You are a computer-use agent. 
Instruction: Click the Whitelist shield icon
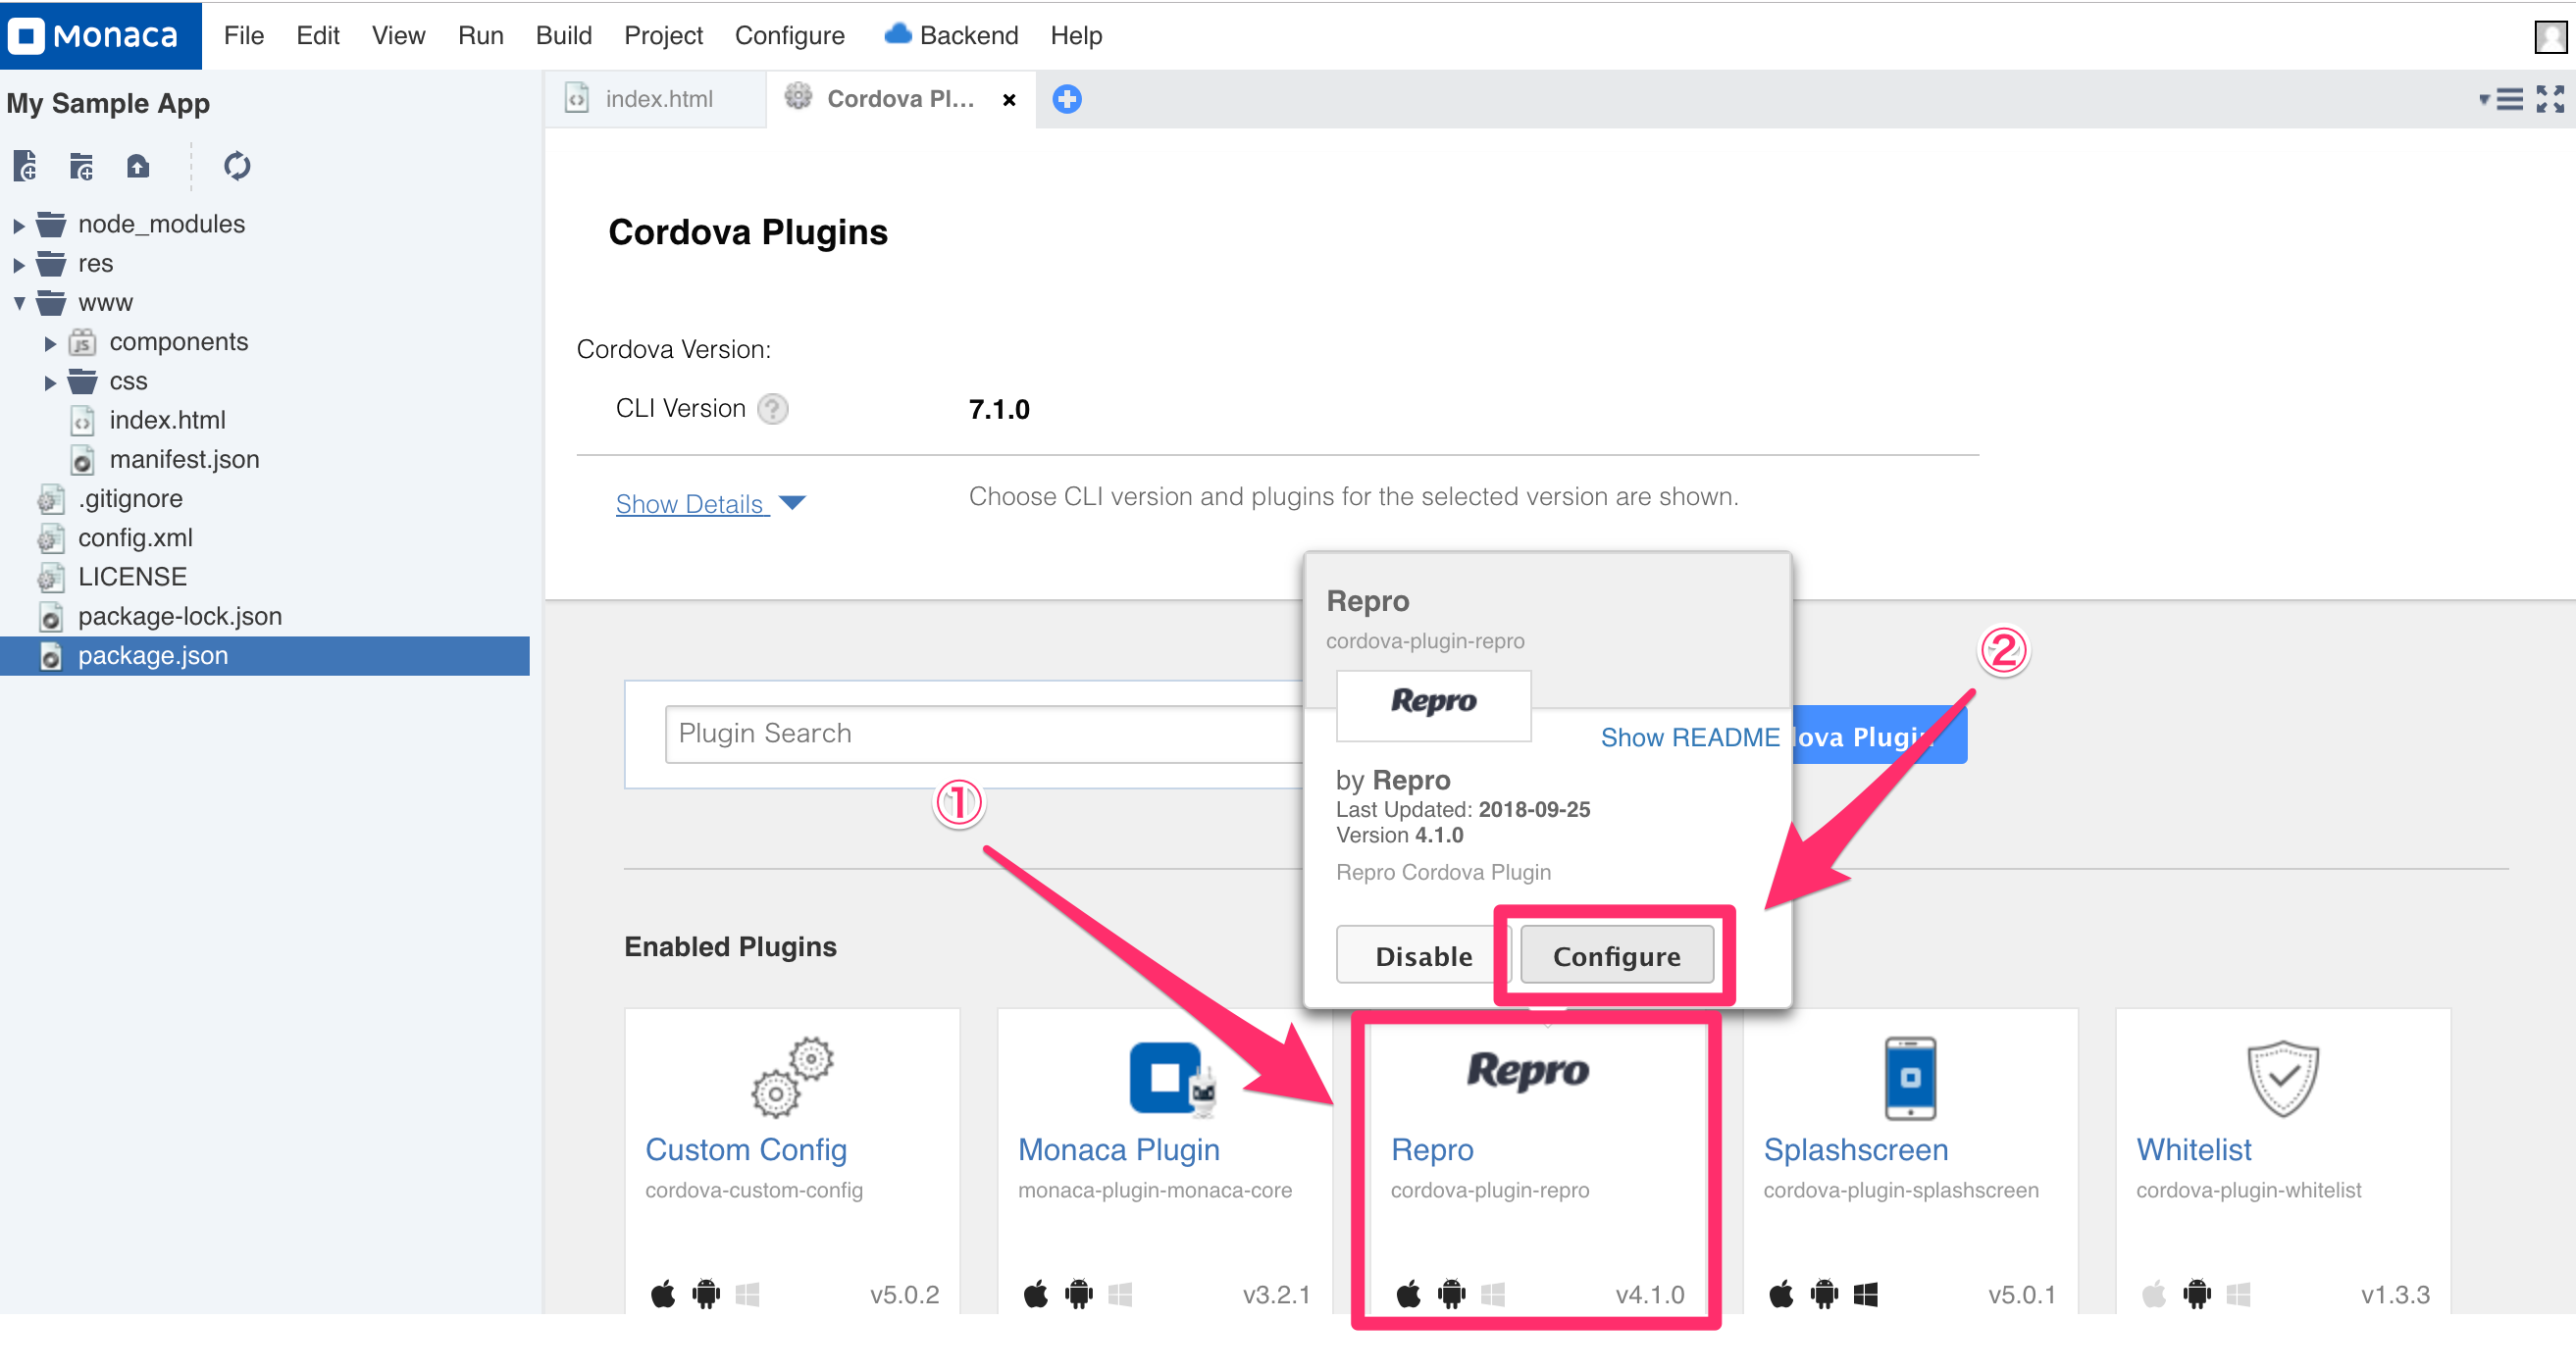coord(2283,1078)
